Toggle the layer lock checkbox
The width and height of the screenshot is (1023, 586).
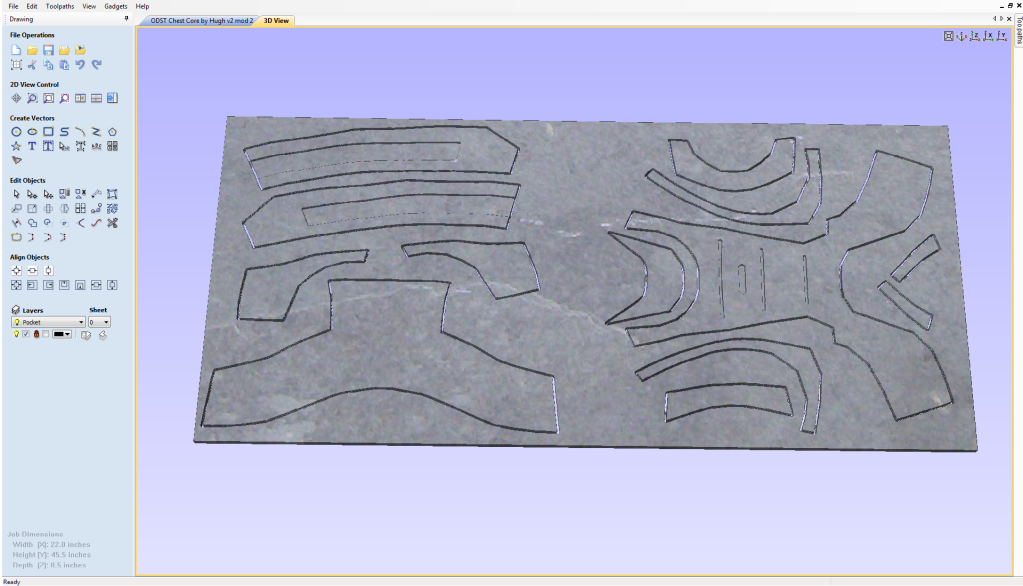pyautogui.click(x=46, y=334)
